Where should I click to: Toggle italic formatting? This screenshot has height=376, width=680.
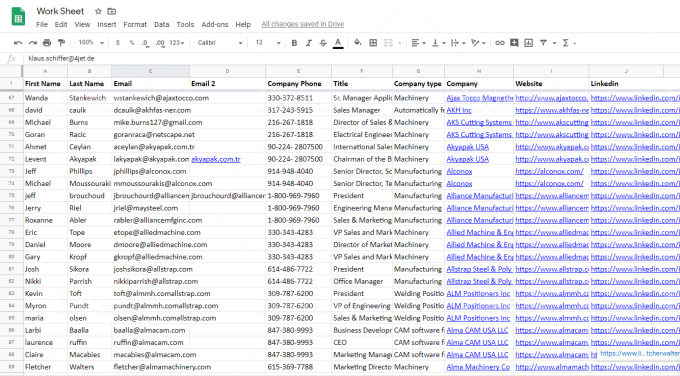point(309,43)
